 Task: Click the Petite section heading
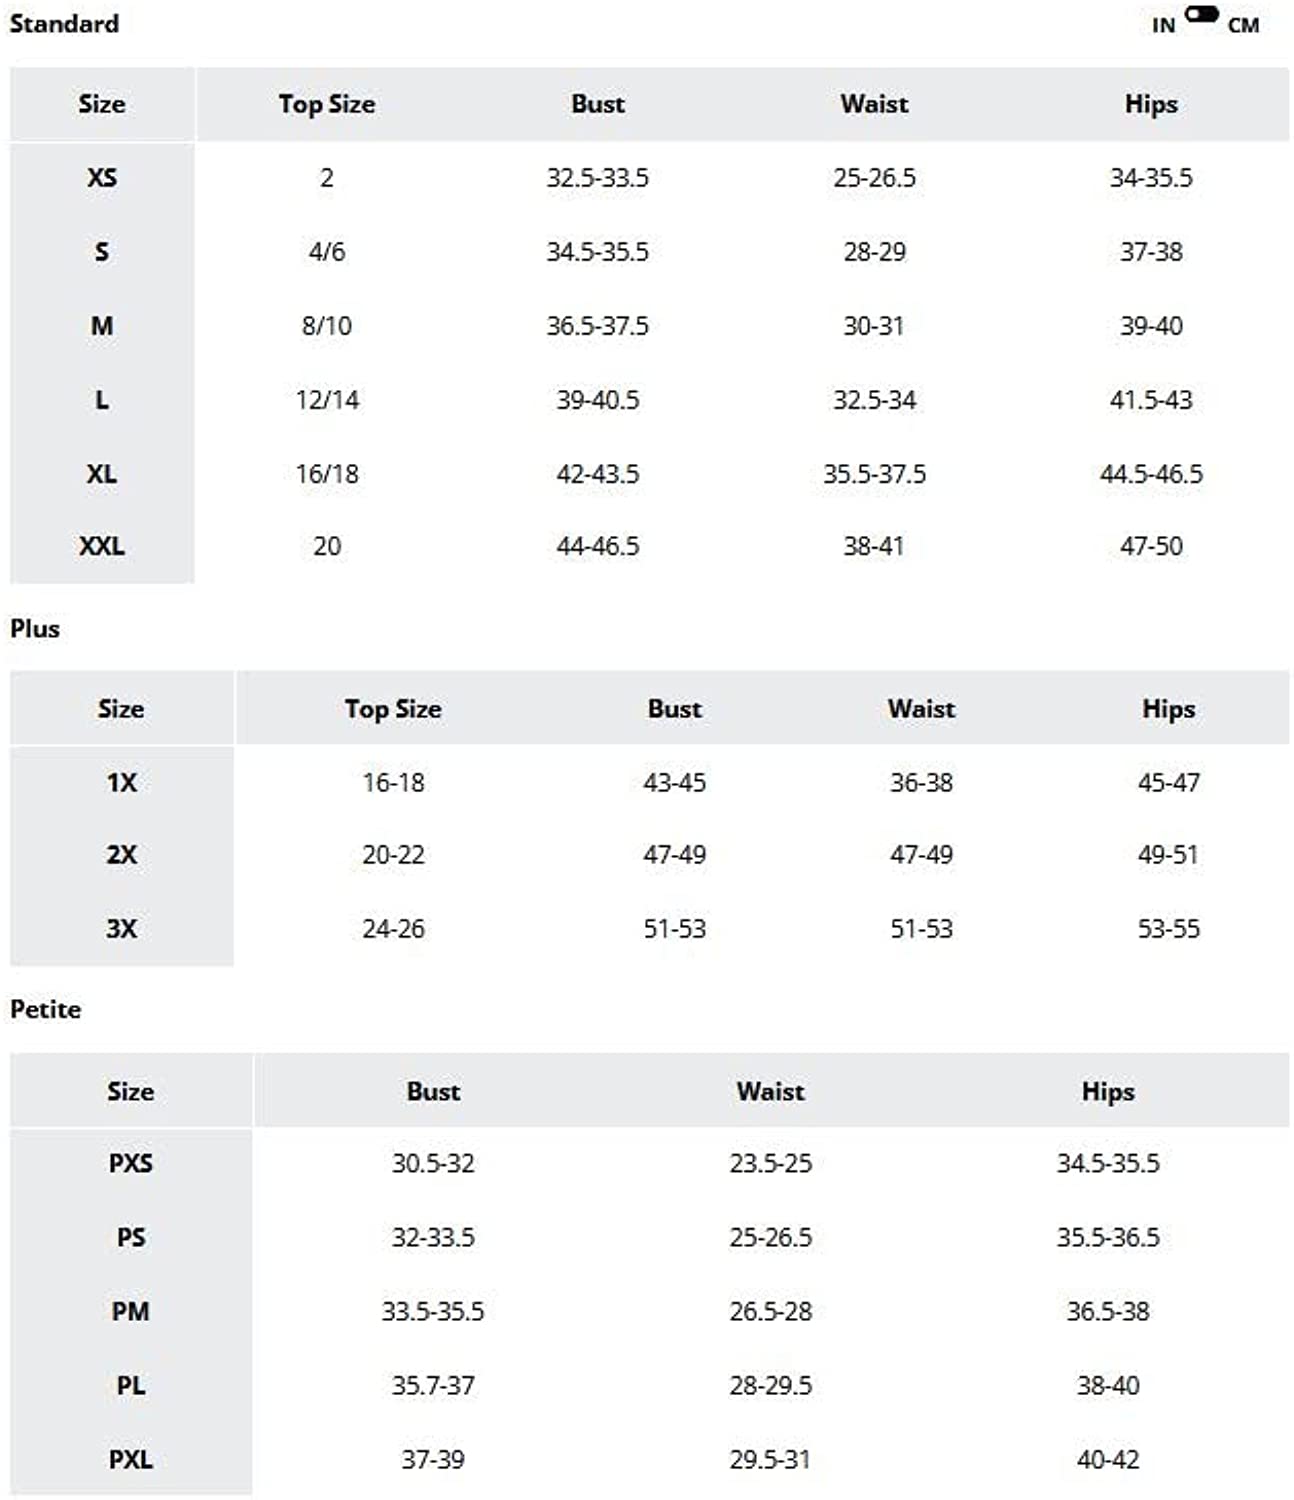click(x=45, y=1009)
